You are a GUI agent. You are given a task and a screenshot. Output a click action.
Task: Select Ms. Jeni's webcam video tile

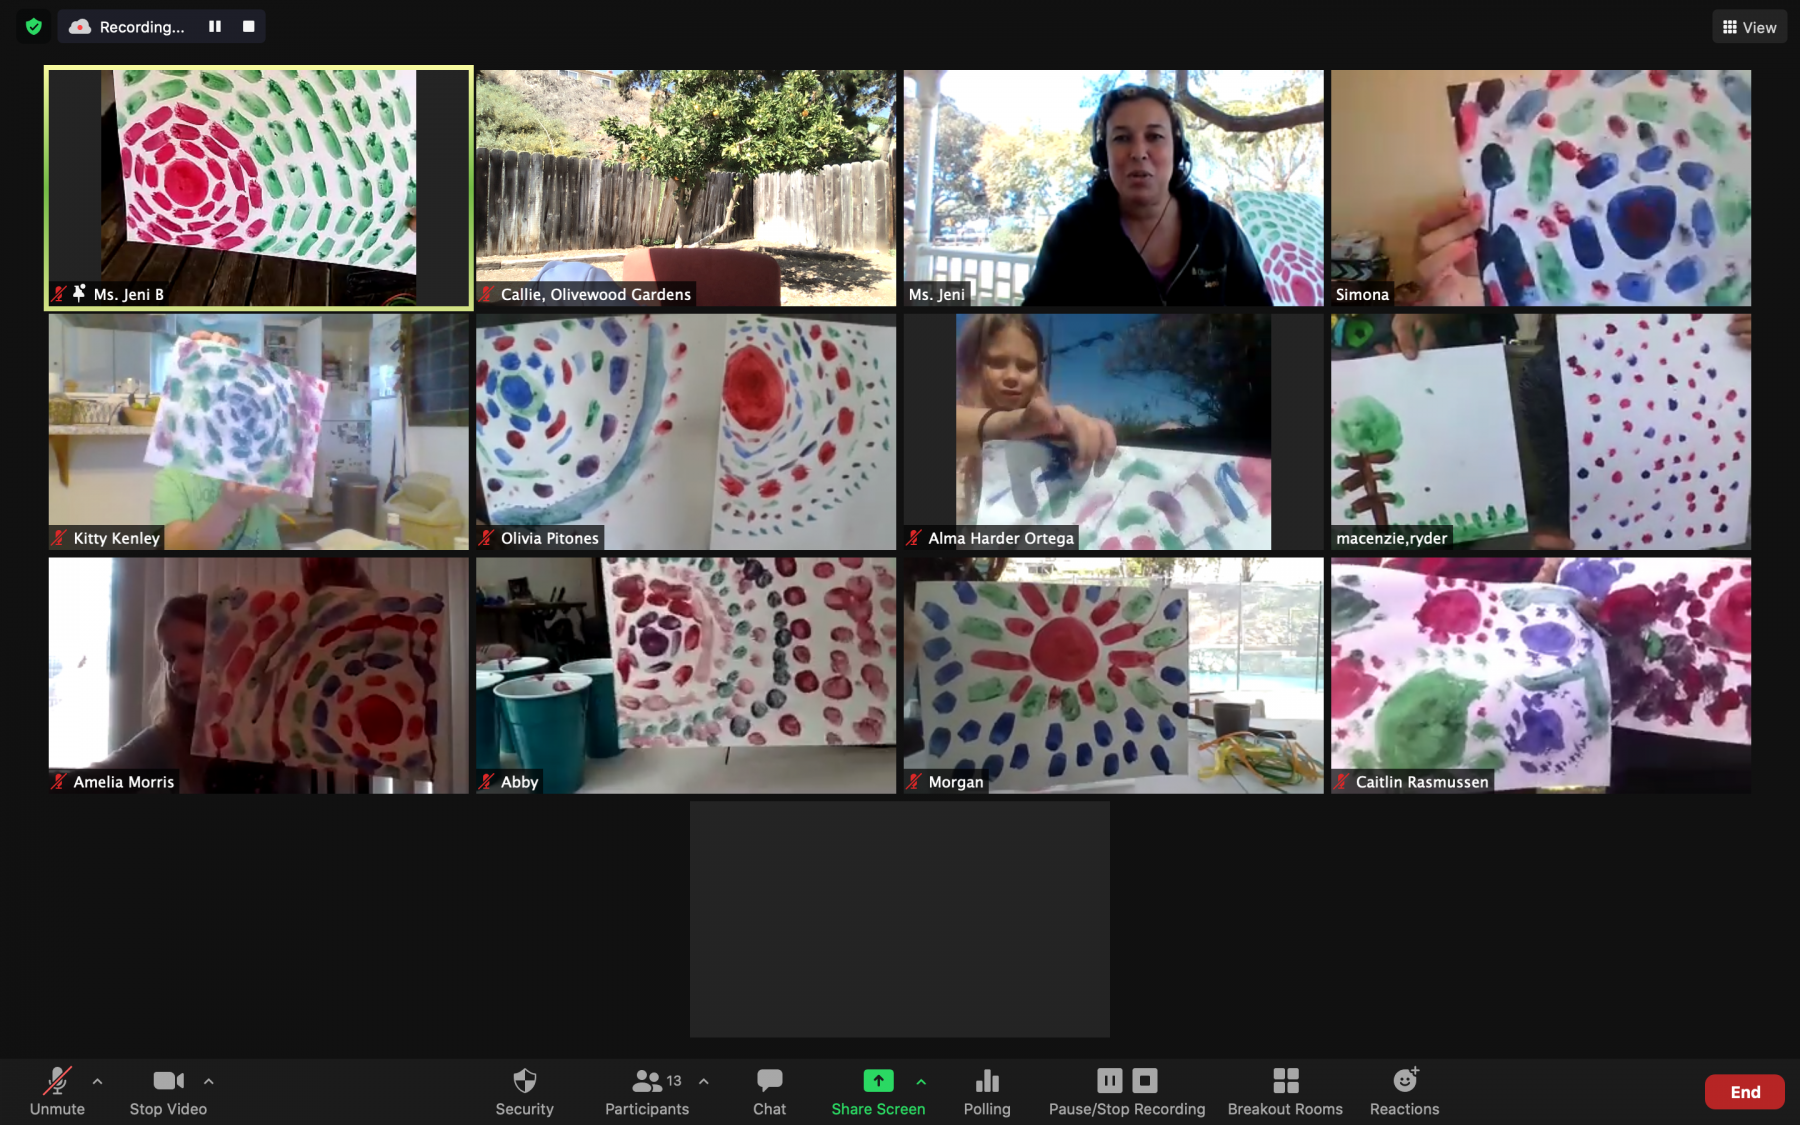coord(1113,188)
